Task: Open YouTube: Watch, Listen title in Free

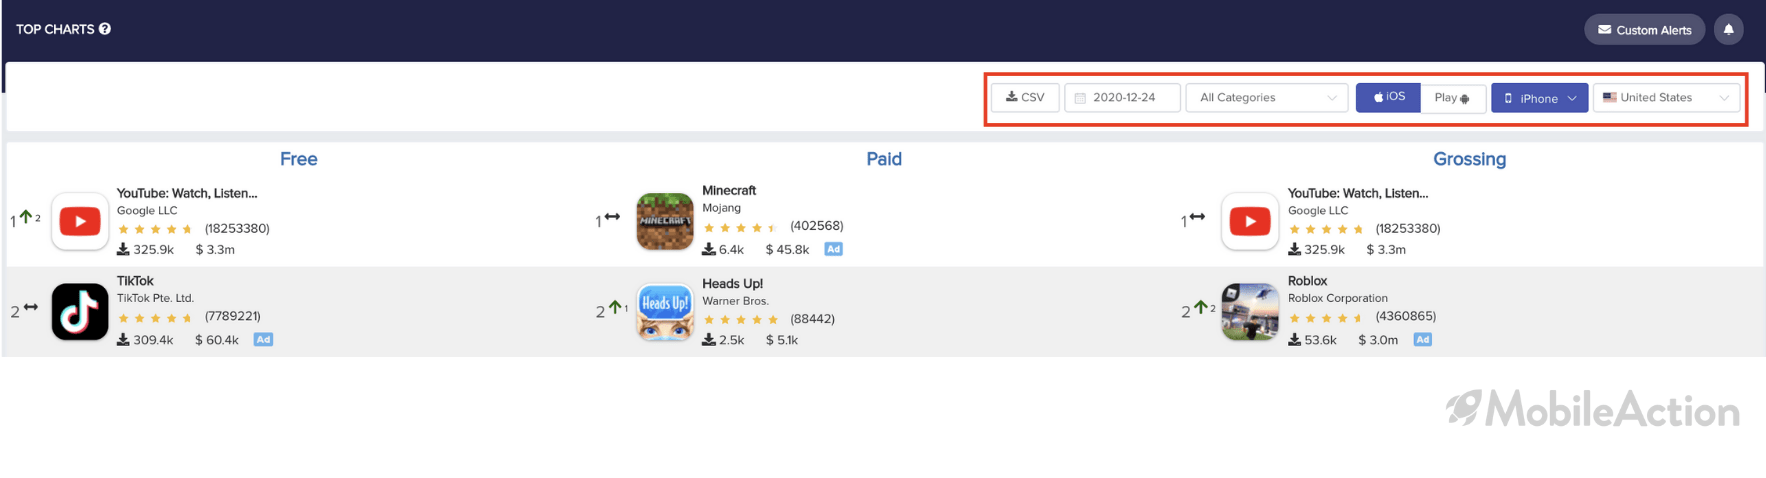Action: click(187, 193)
